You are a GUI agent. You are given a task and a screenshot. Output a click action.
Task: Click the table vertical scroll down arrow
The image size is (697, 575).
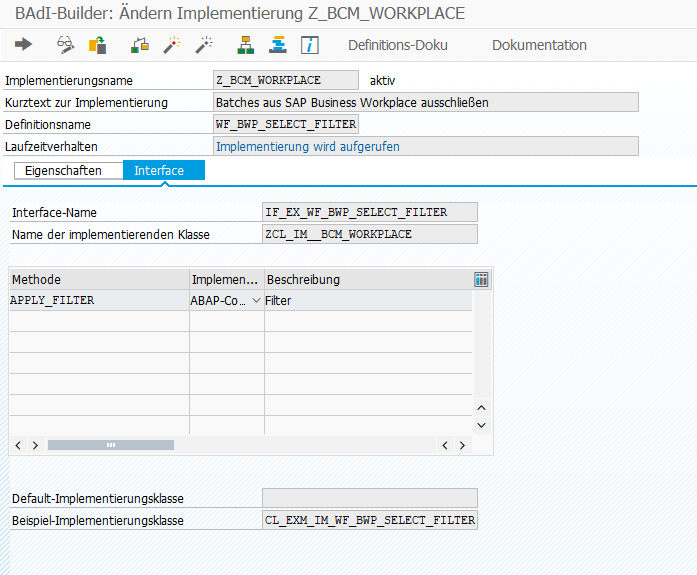point(481,425)
